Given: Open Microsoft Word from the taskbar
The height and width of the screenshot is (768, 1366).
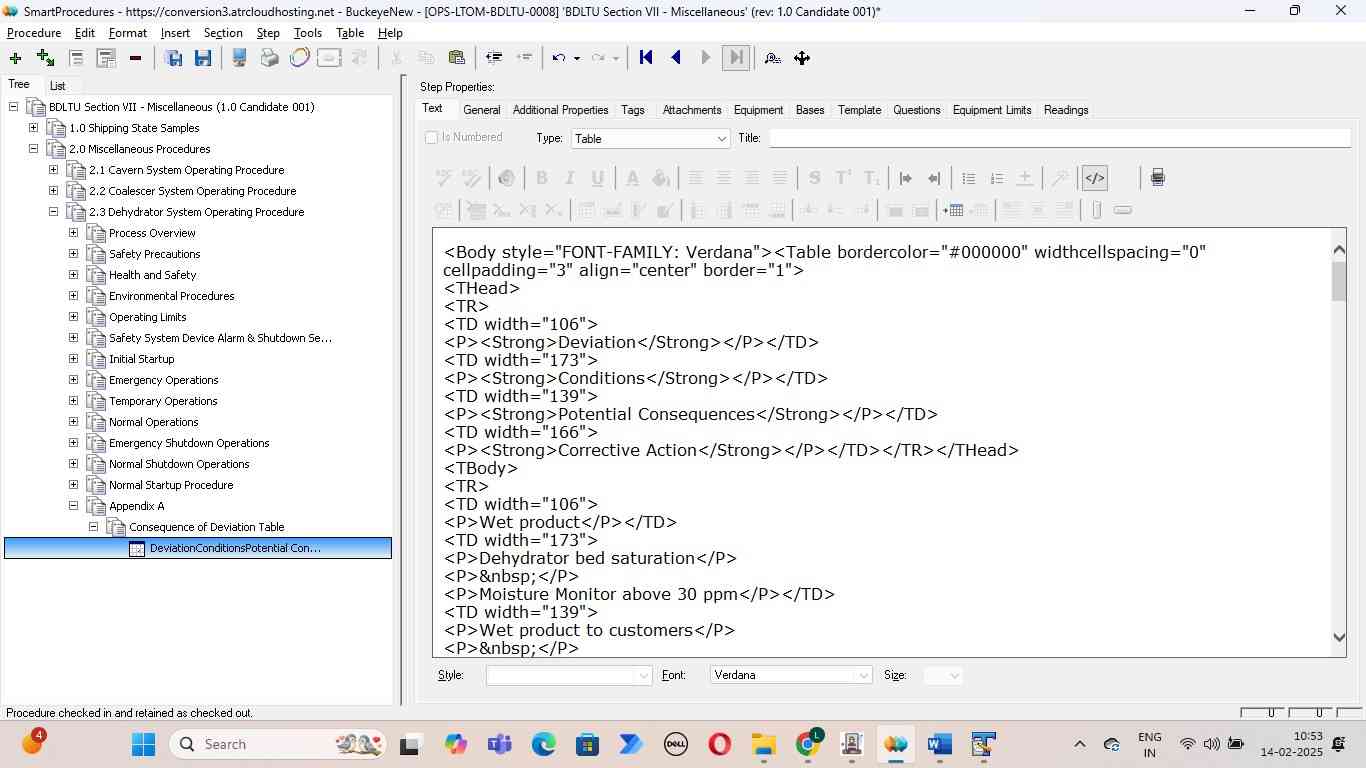Looking at the screenshot, I should click(x=939, y=745).
